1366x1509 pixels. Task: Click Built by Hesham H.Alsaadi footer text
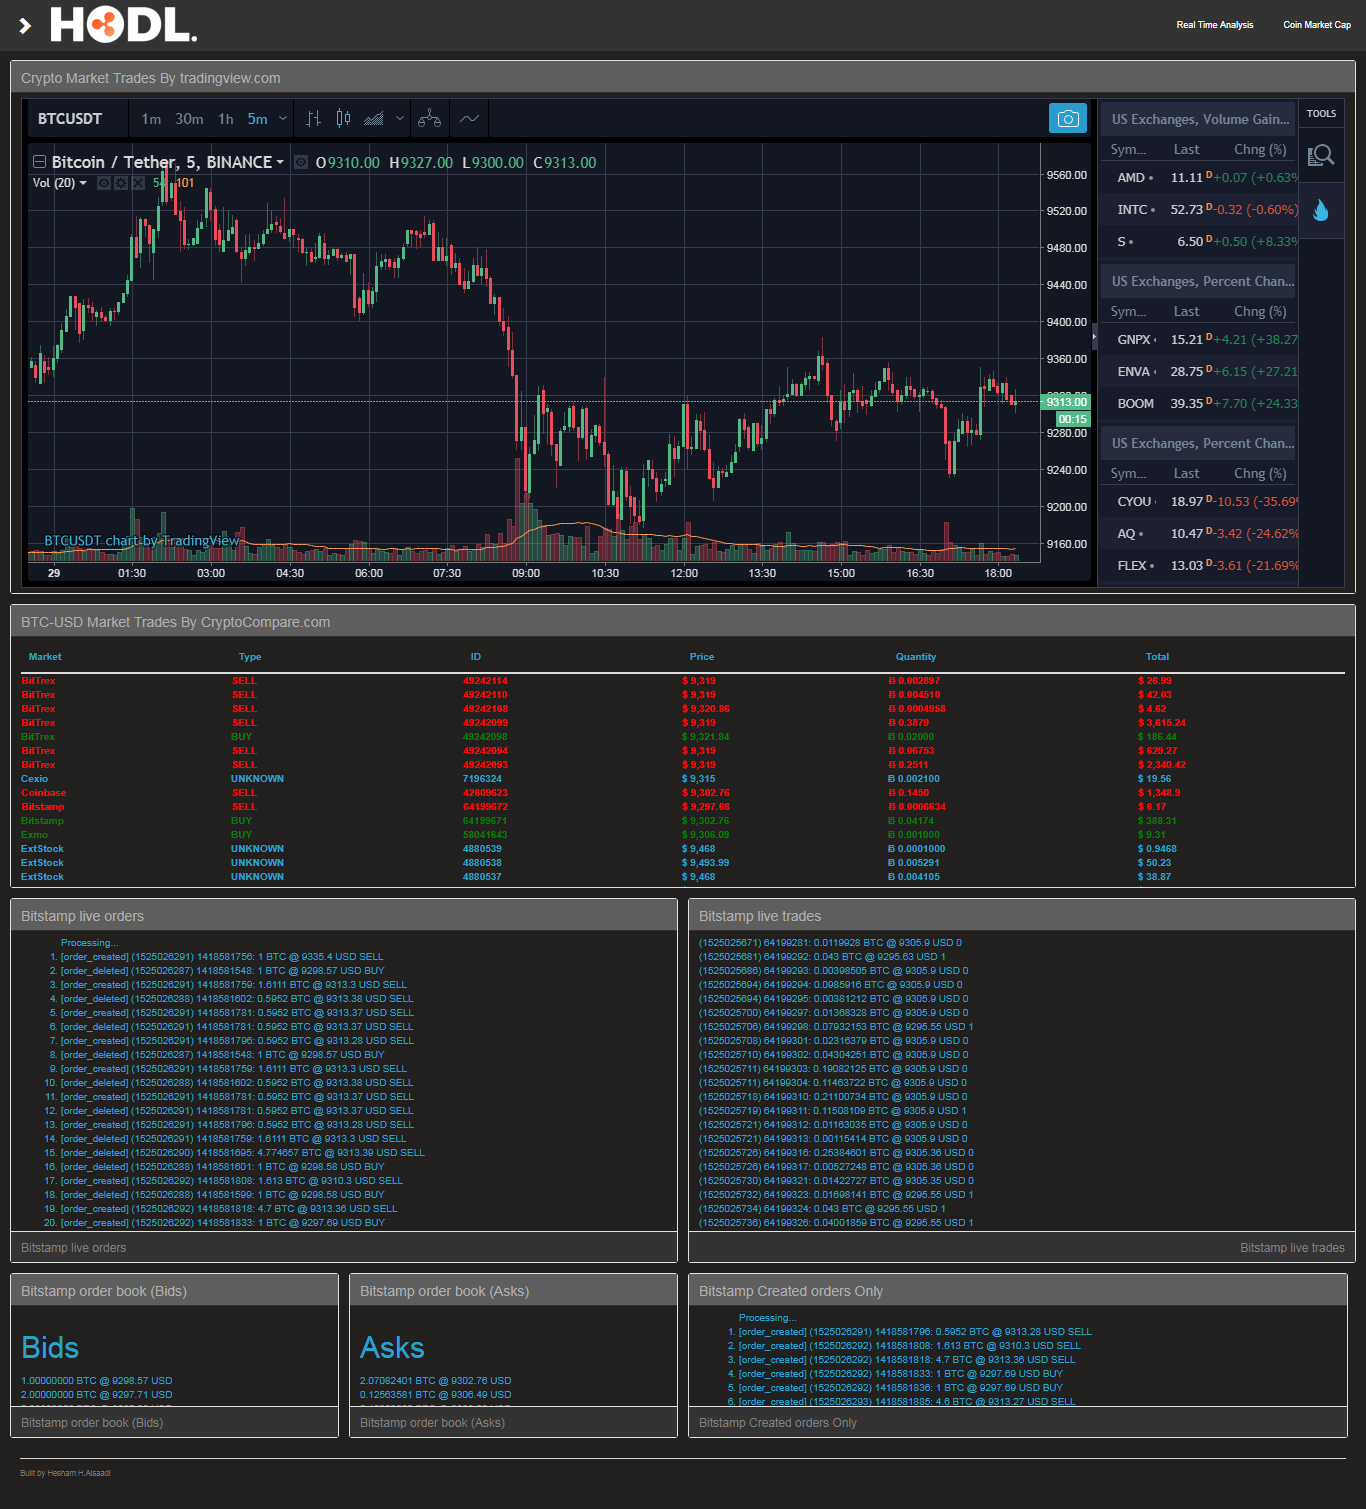click(65, 1473)
